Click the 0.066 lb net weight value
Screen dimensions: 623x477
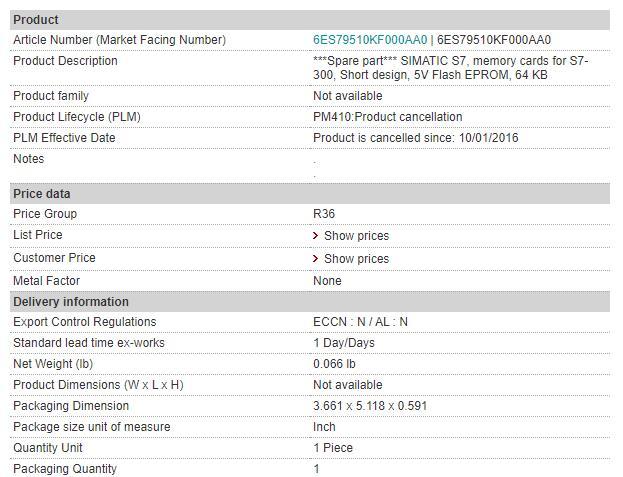(334, 364)
